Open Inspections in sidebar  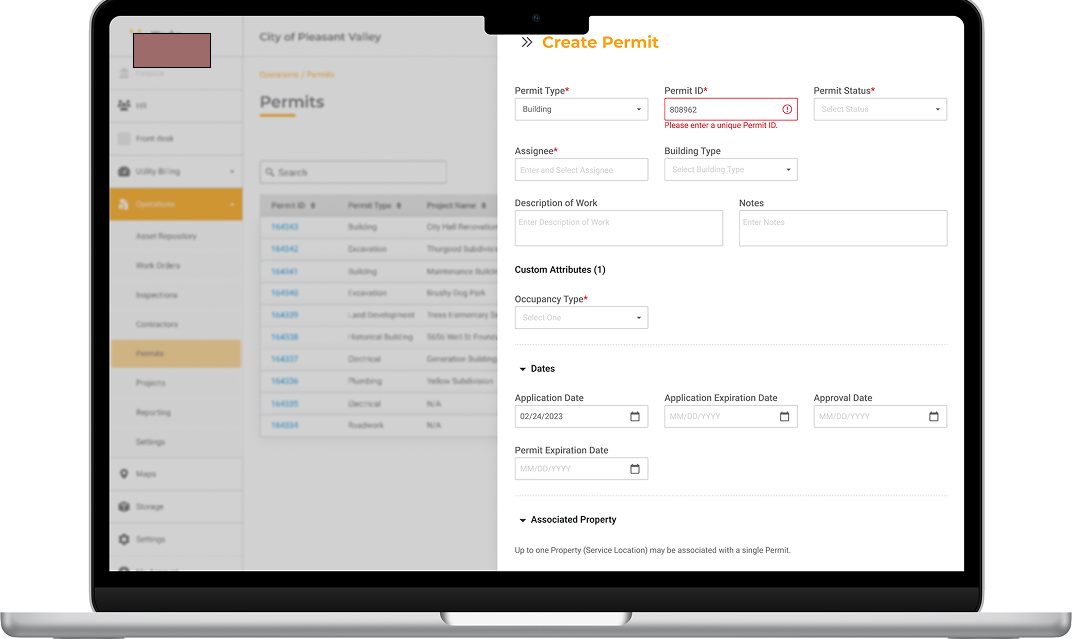point(157,295)
